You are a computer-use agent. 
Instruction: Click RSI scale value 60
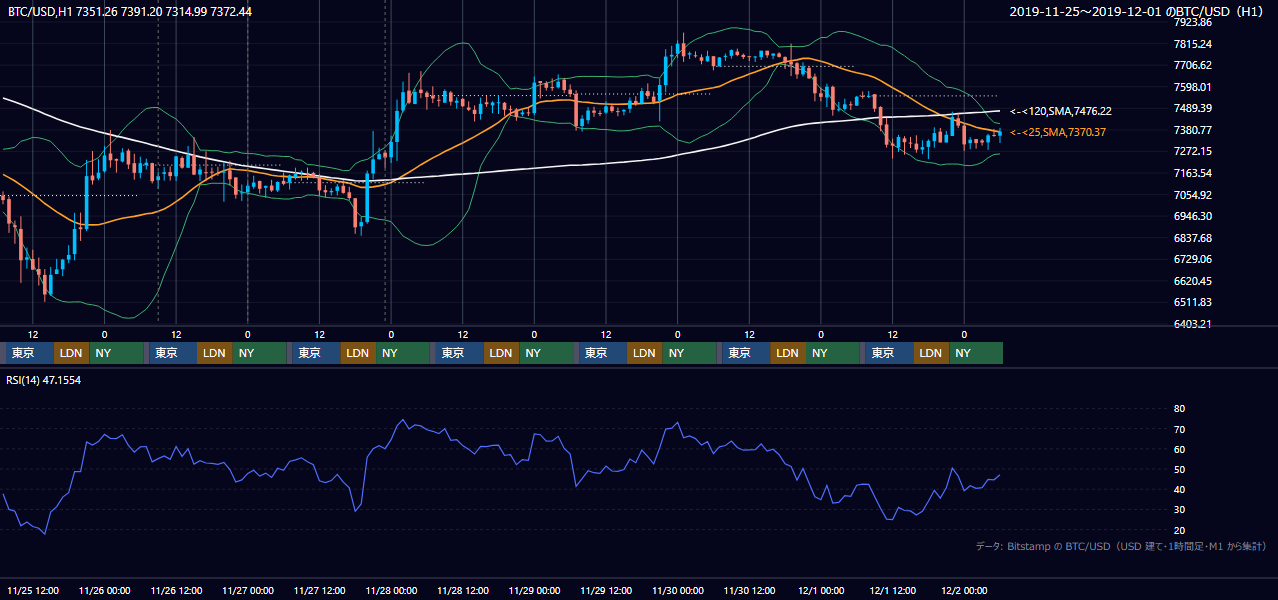pos(1179,449)
